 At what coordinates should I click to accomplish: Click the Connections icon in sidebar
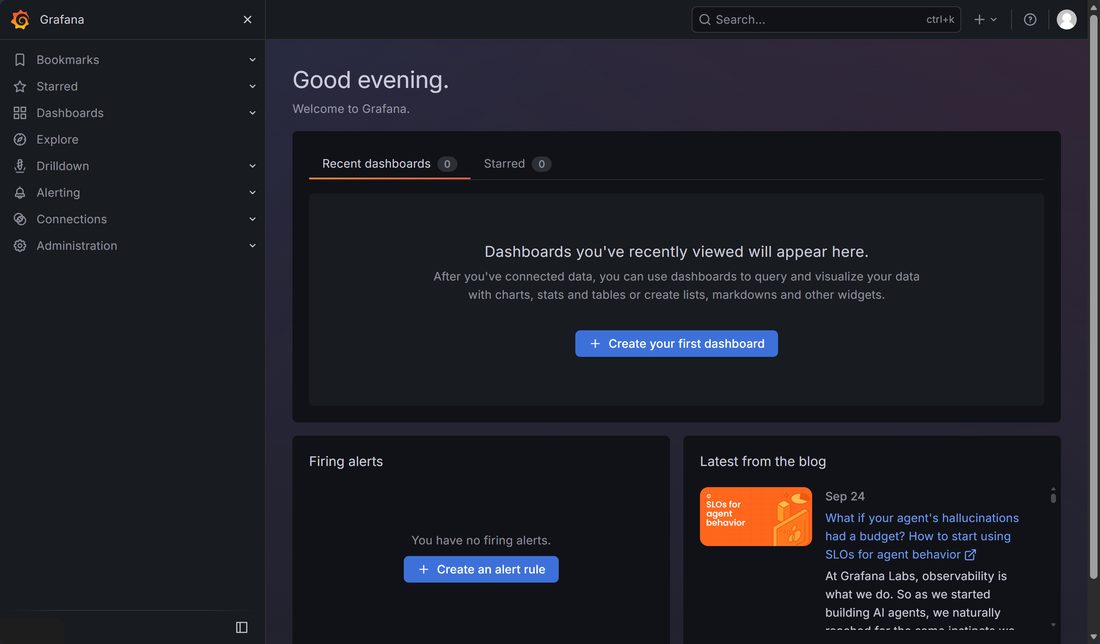point(20,219)
